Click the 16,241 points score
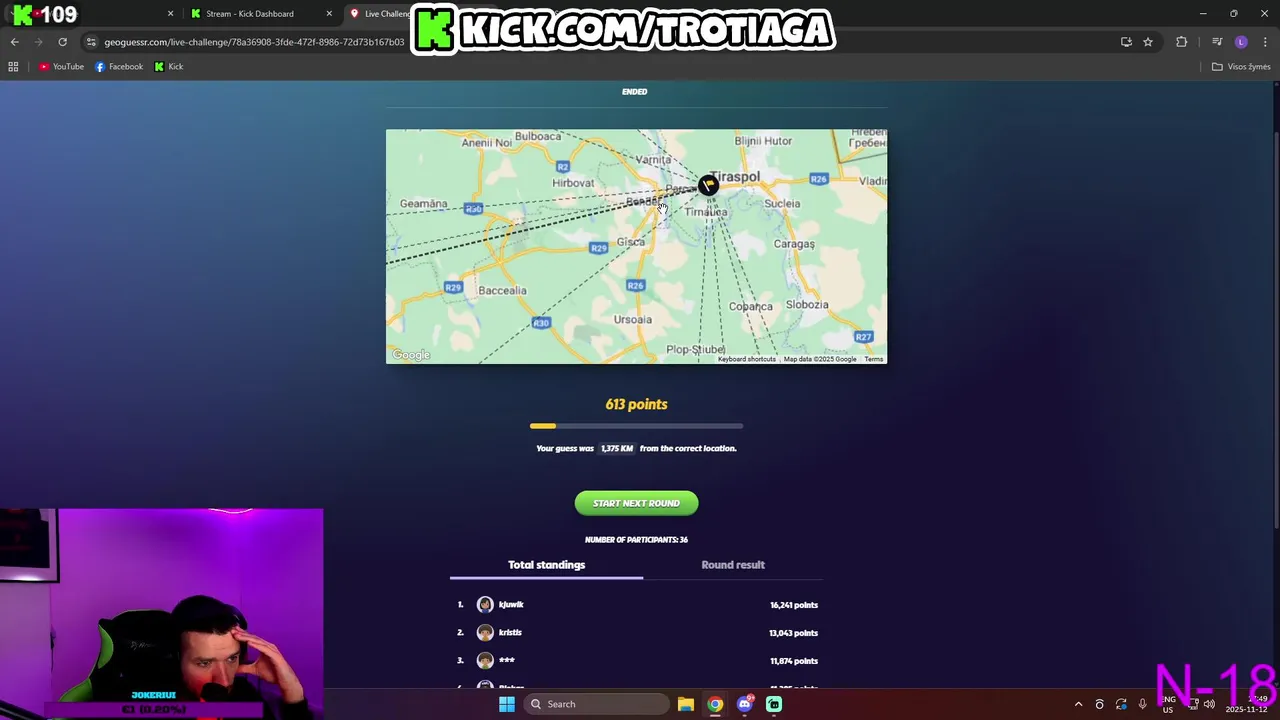This screenshot has height=720, width=1280. (794, 605)
